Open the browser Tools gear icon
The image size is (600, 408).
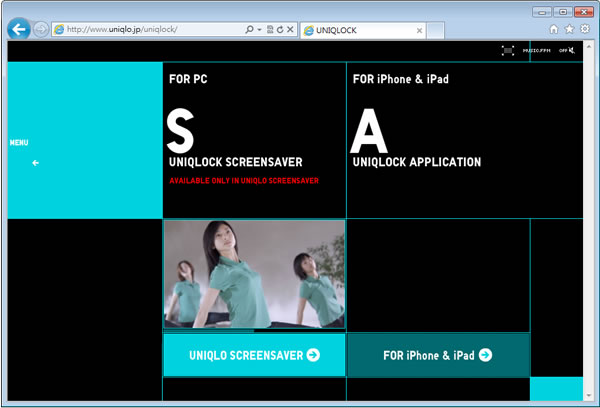point(585,29)
